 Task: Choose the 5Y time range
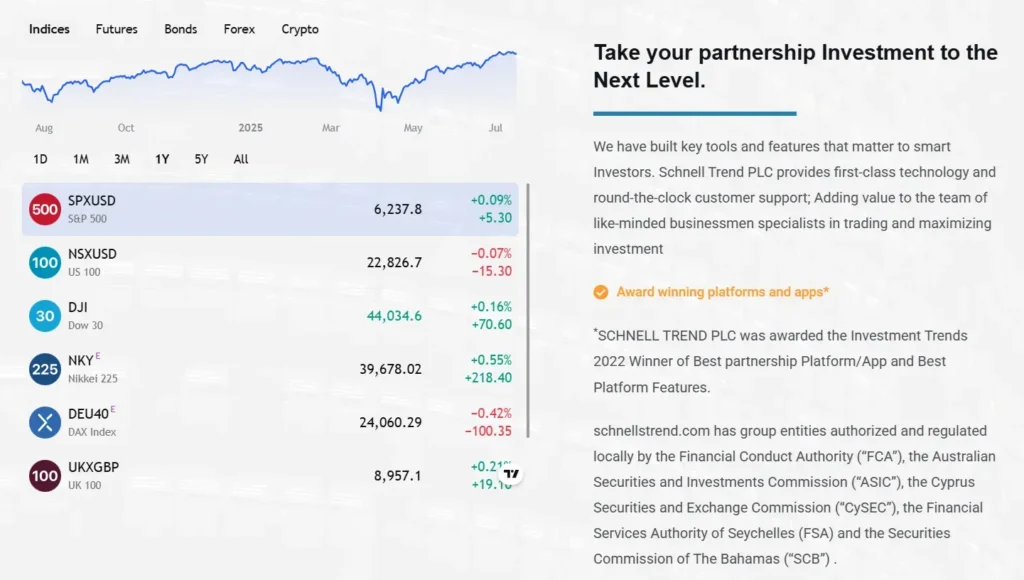point(201,159)
